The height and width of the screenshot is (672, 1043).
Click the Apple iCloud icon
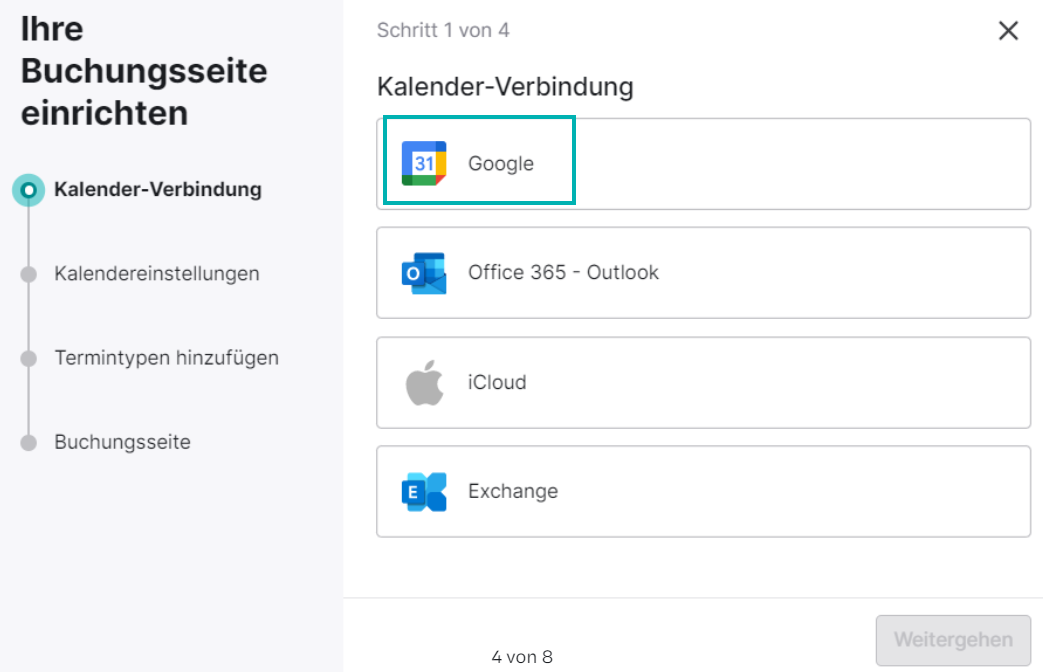tap(424, 383)
